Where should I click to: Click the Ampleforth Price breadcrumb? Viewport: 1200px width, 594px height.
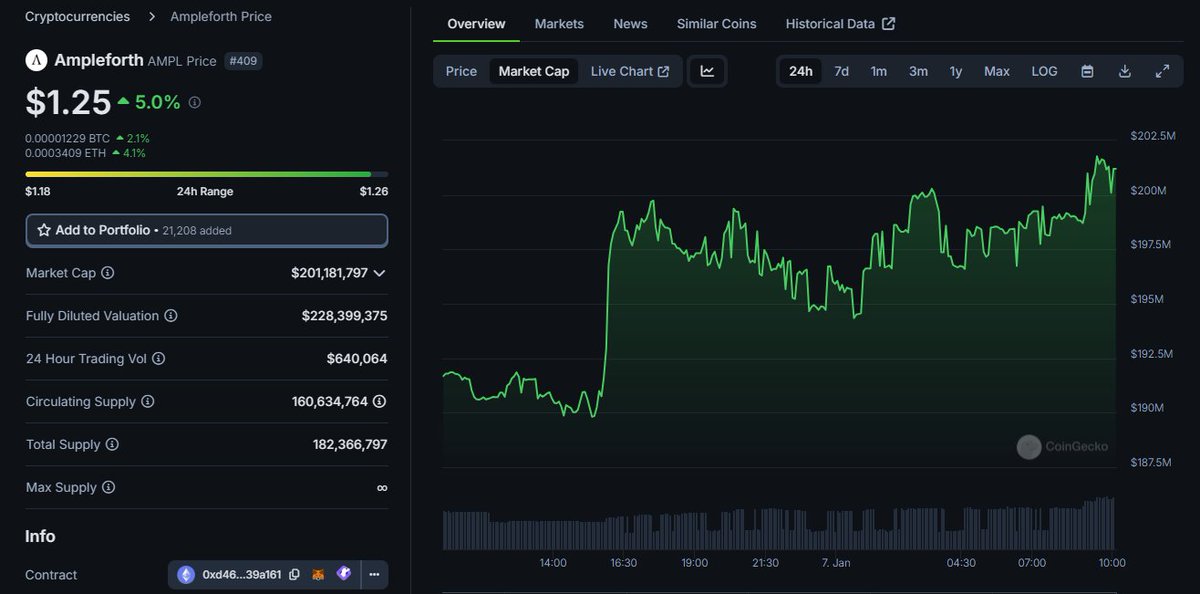[x=221, y=17]
